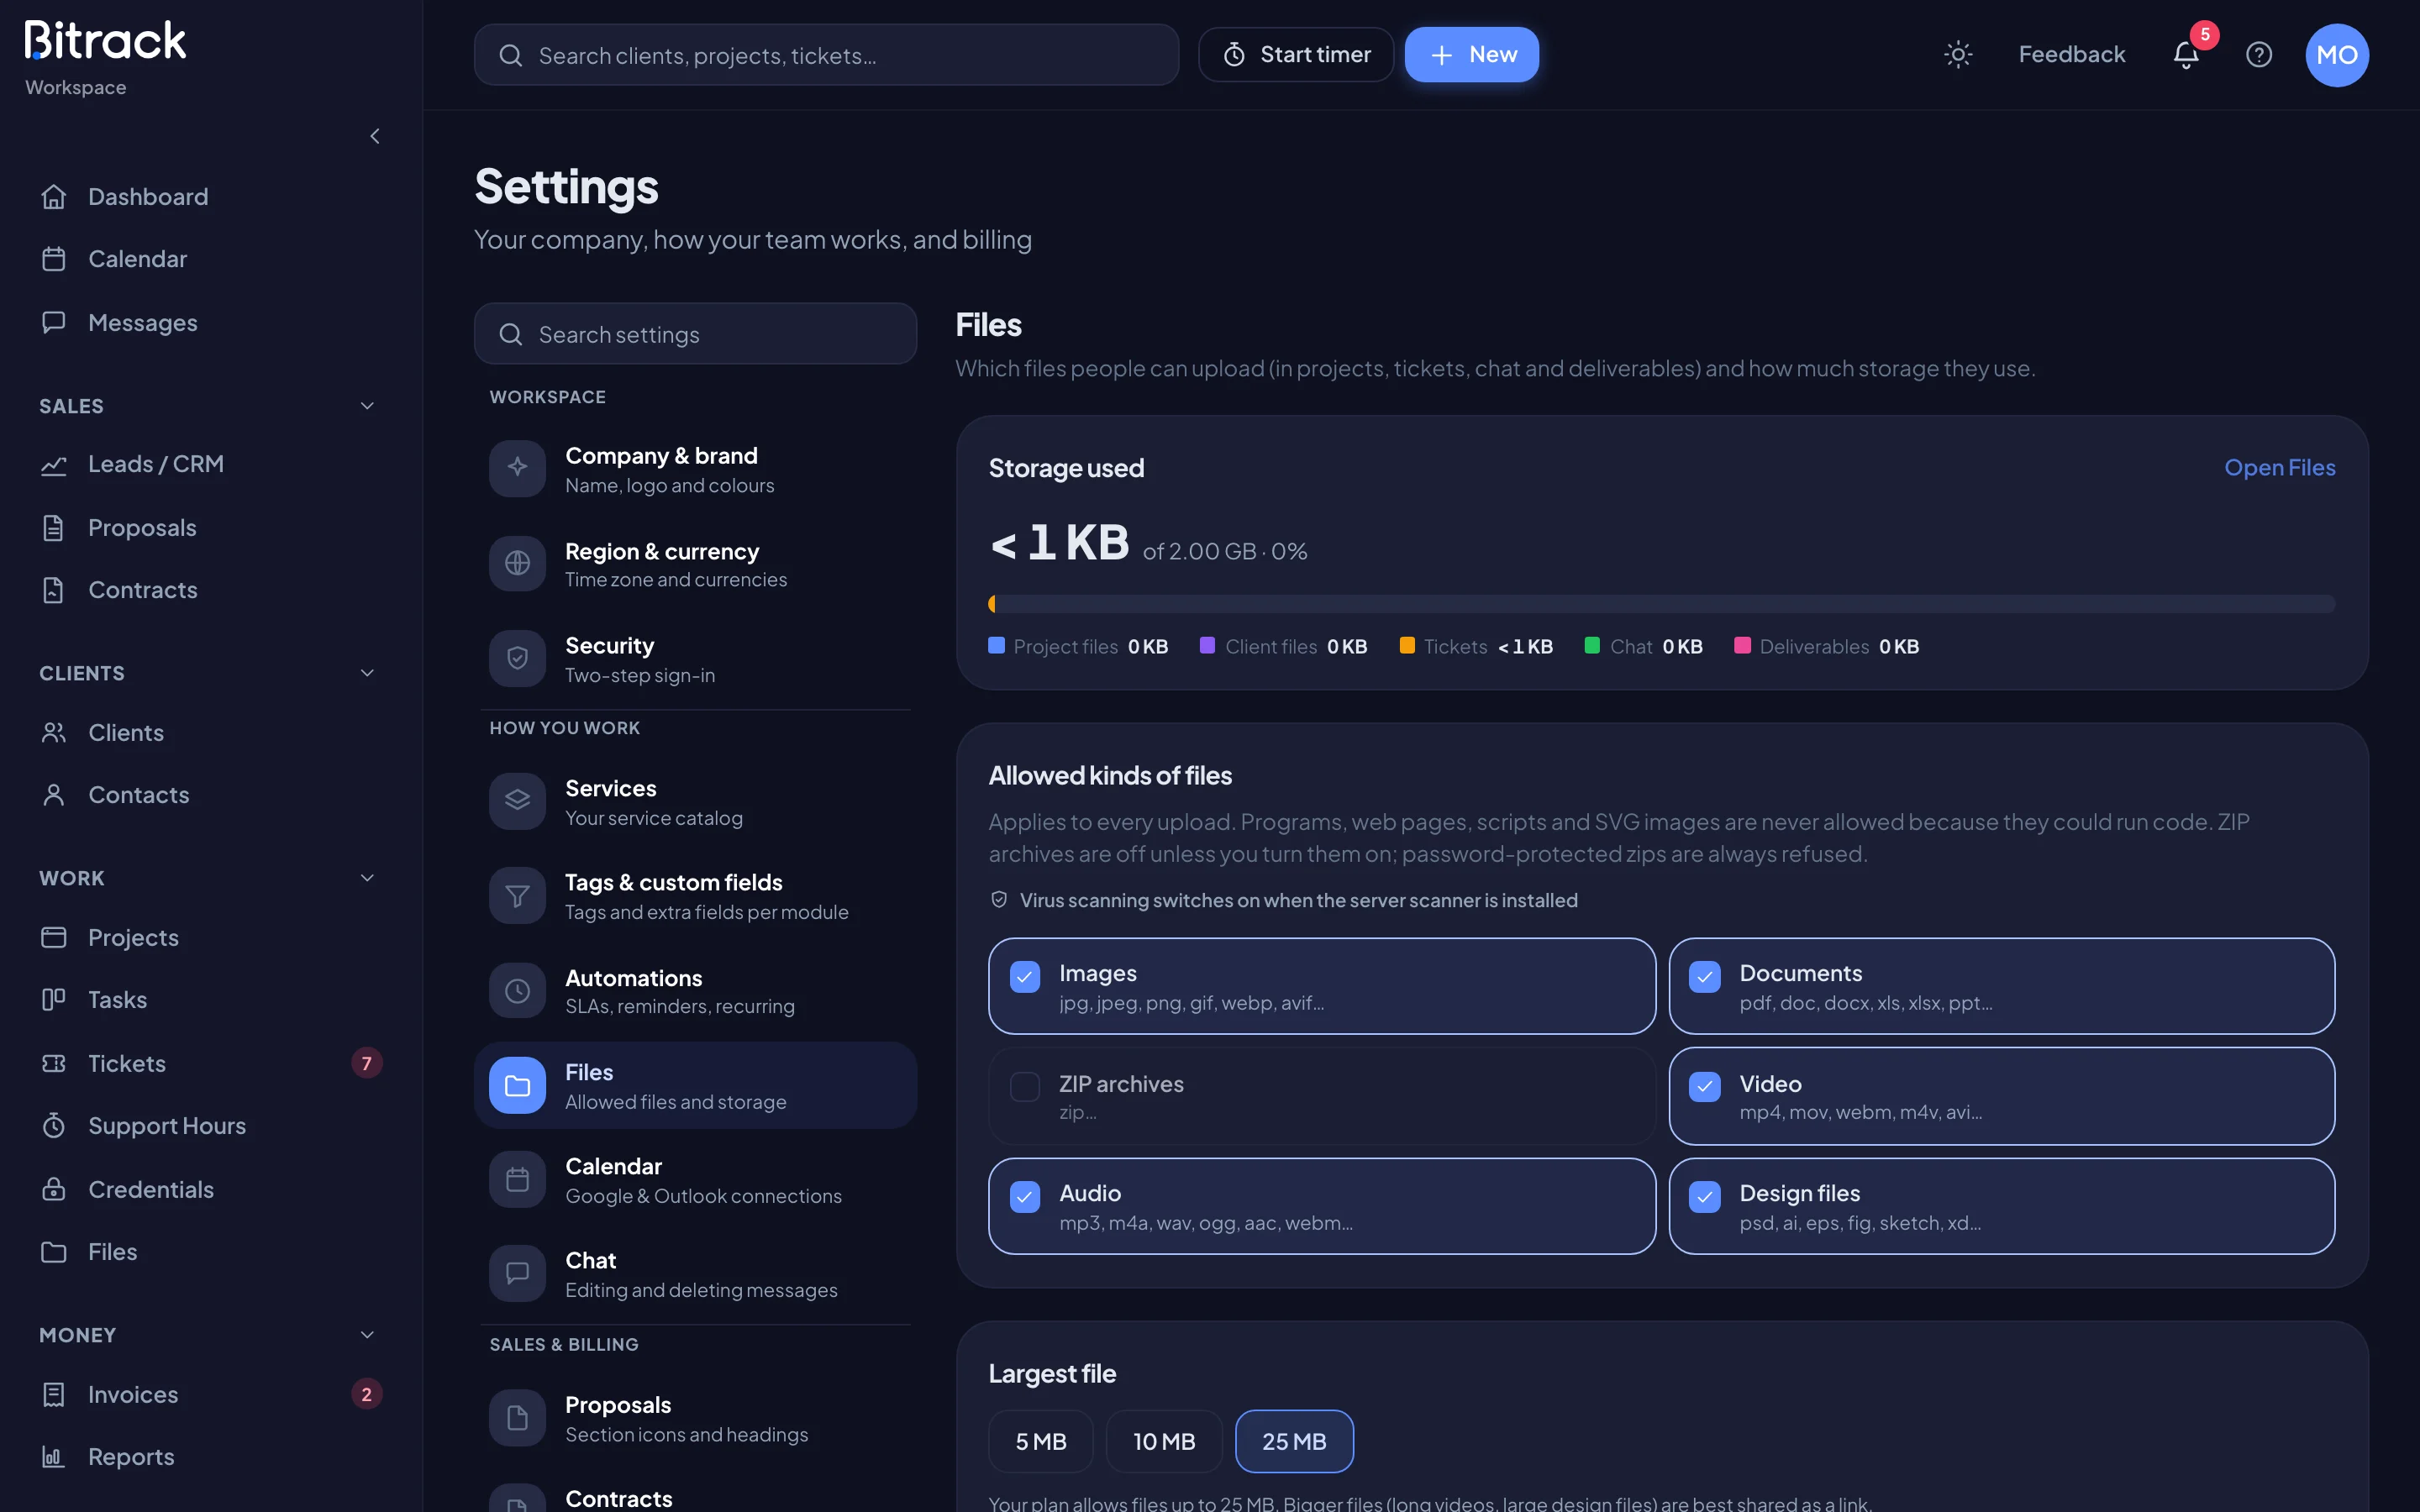This screenshot has height=1512, width=2420.
Task: Click Messages speech bubble icon
Action: [x=54, y=322]
